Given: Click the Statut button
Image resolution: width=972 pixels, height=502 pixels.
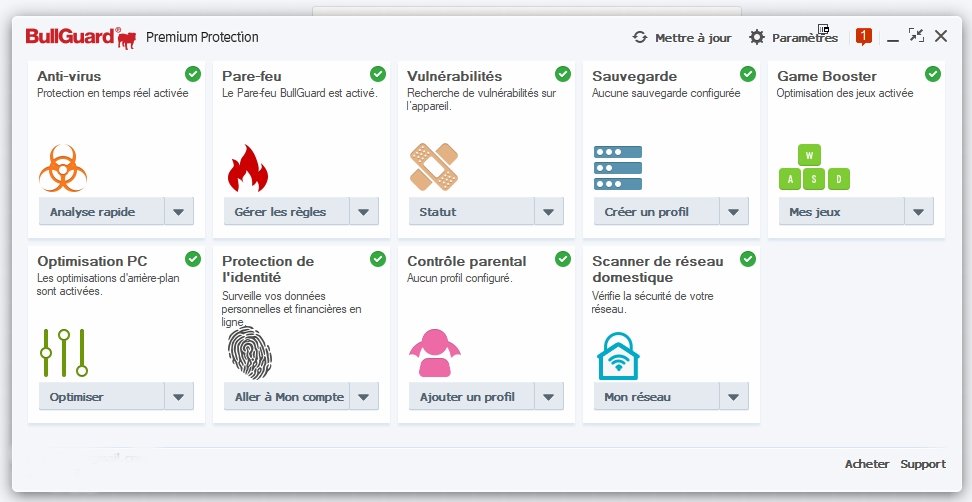Looking at the screenshot, I should click(x=471, y=211).
